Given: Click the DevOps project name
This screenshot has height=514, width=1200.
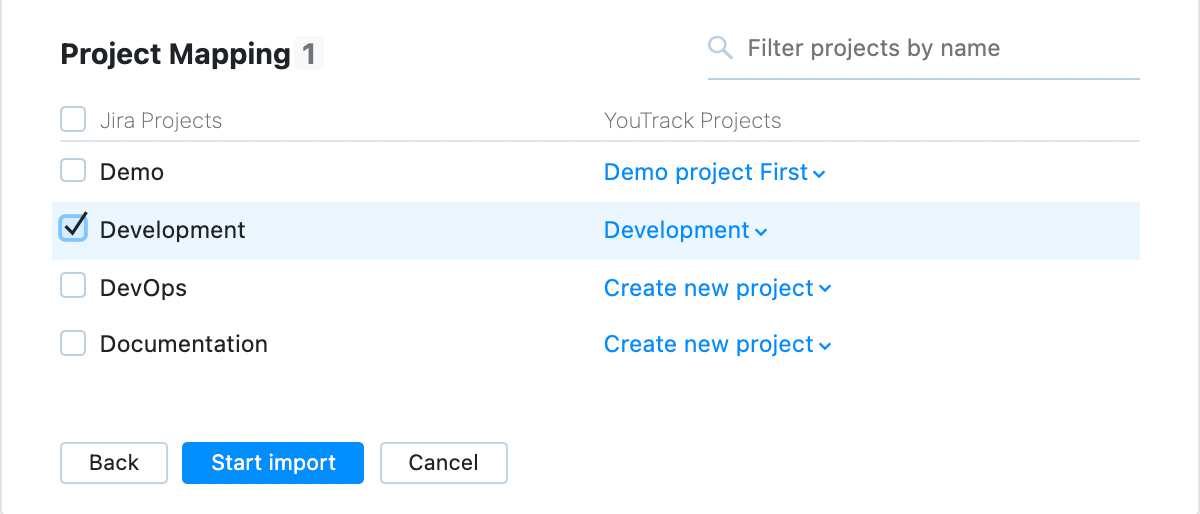Looking at the screenshot, I should [x=143, y=288].
